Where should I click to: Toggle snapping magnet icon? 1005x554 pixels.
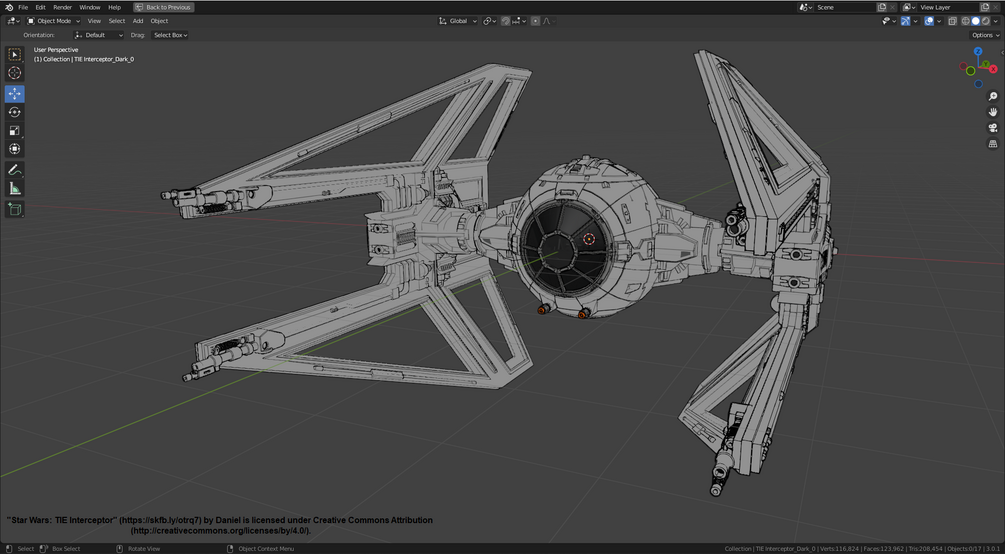506,21
